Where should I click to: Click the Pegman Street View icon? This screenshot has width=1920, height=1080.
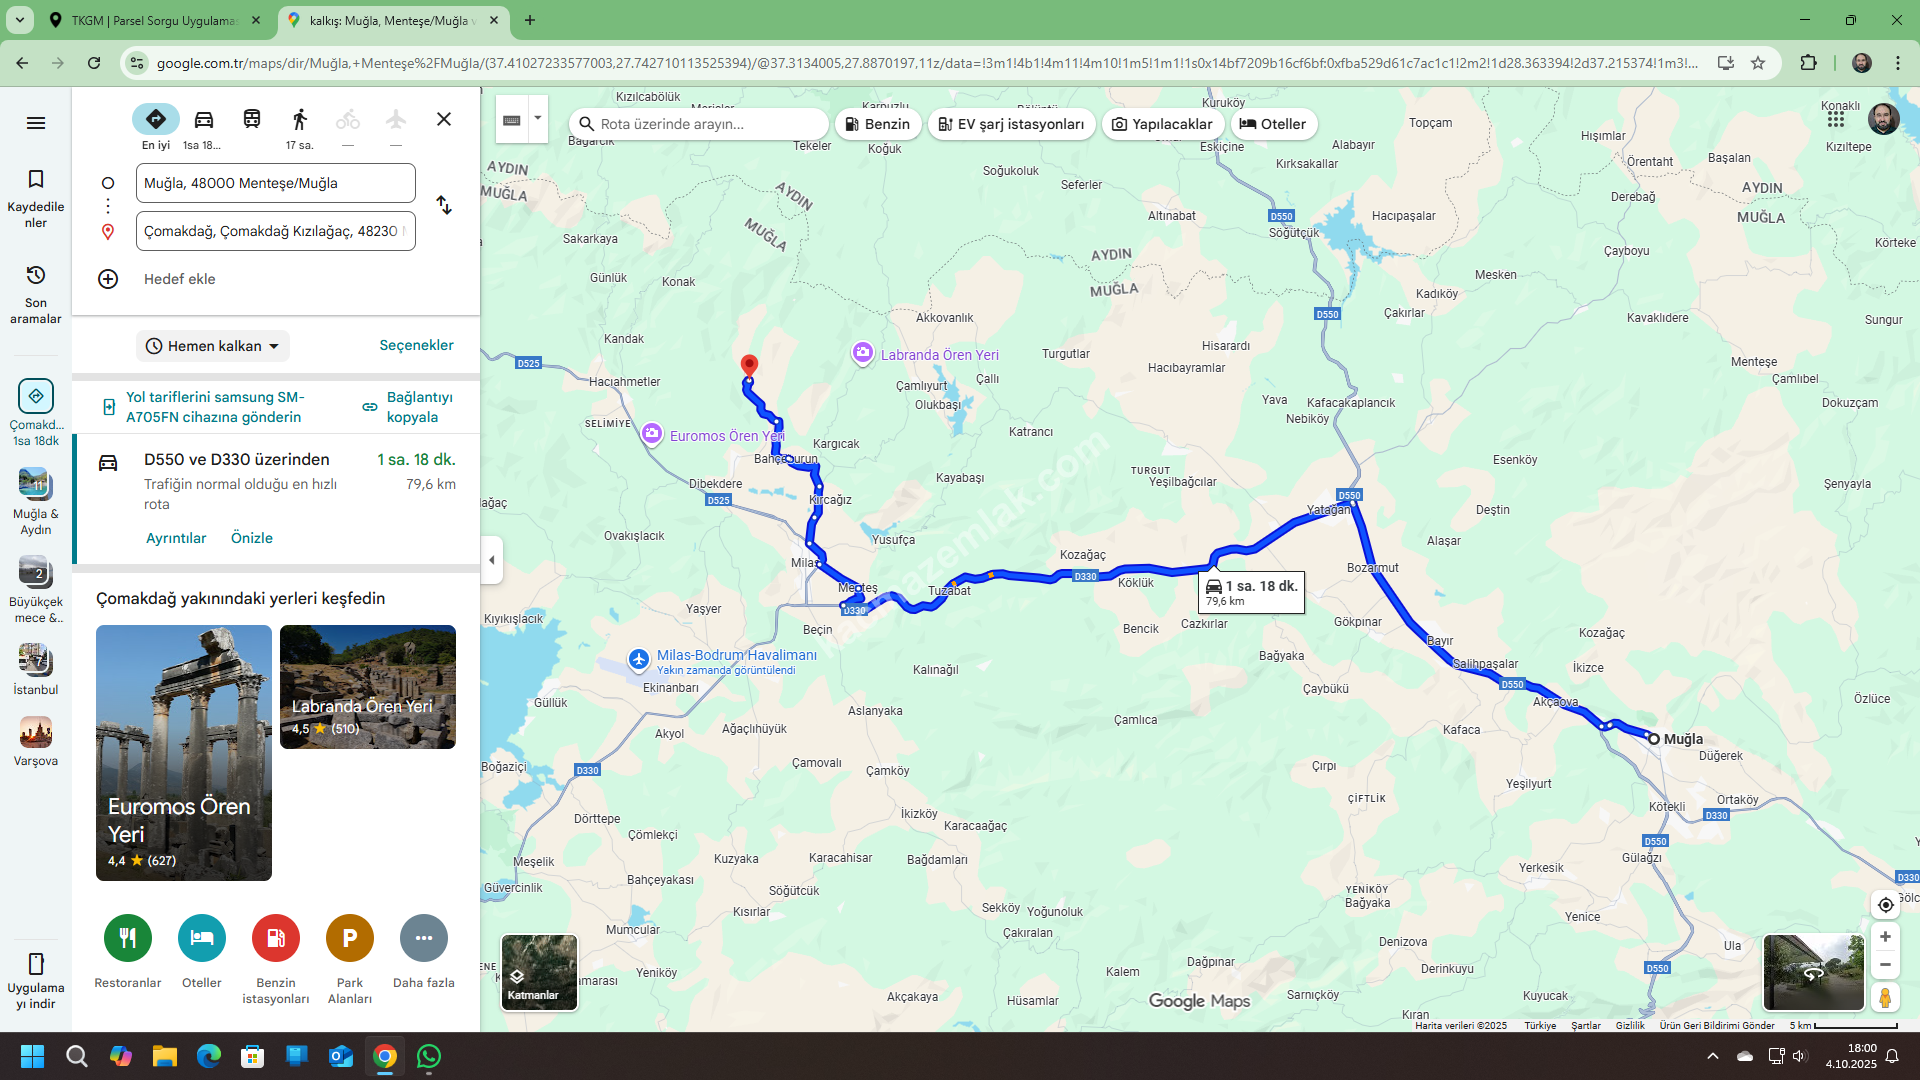click(1885, 997)
